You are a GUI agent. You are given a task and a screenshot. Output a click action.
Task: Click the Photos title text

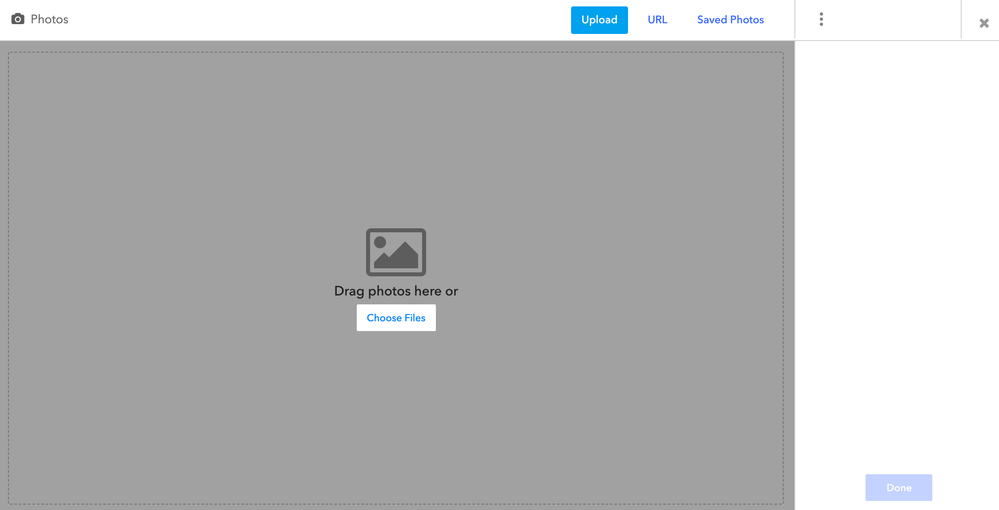pos(49,20)
